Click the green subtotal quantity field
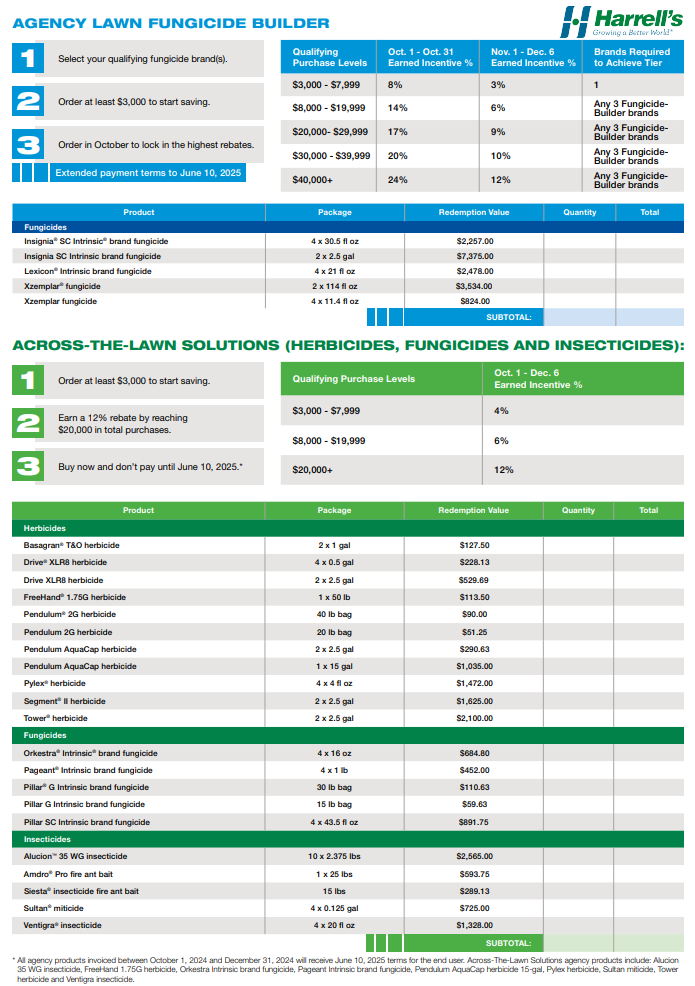Image resolution: width=695 pixels, height=986 pixels. tap(578, 943)
